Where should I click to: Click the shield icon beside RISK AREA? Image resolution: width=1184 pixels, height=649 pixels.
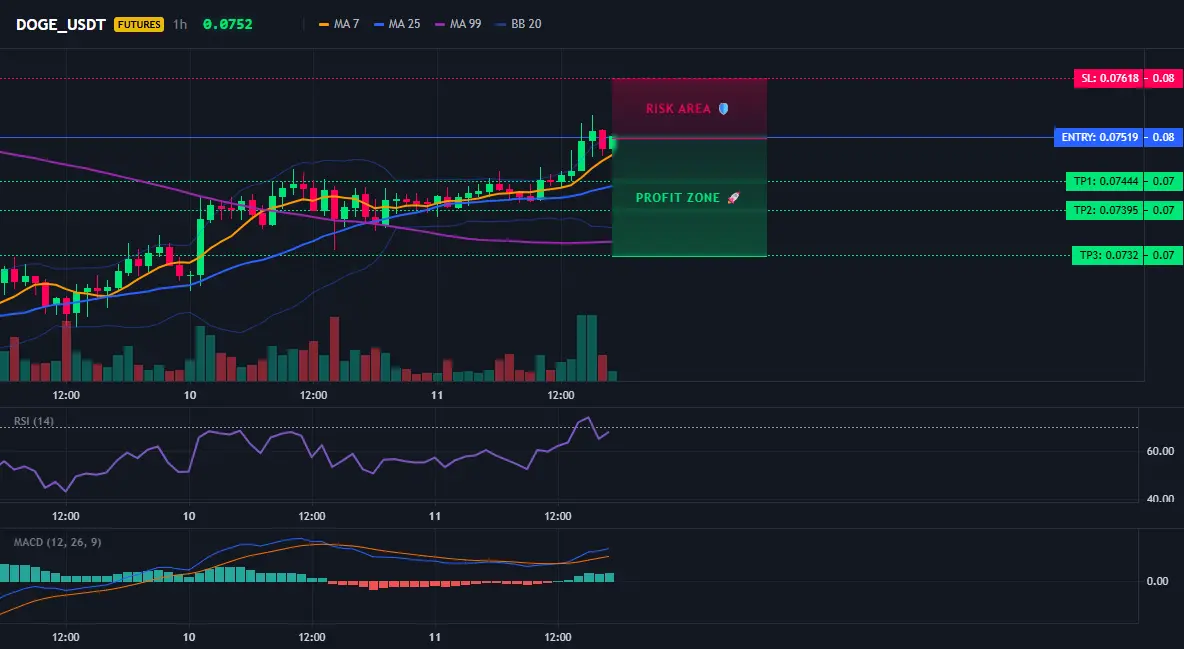tap(723, 109)
